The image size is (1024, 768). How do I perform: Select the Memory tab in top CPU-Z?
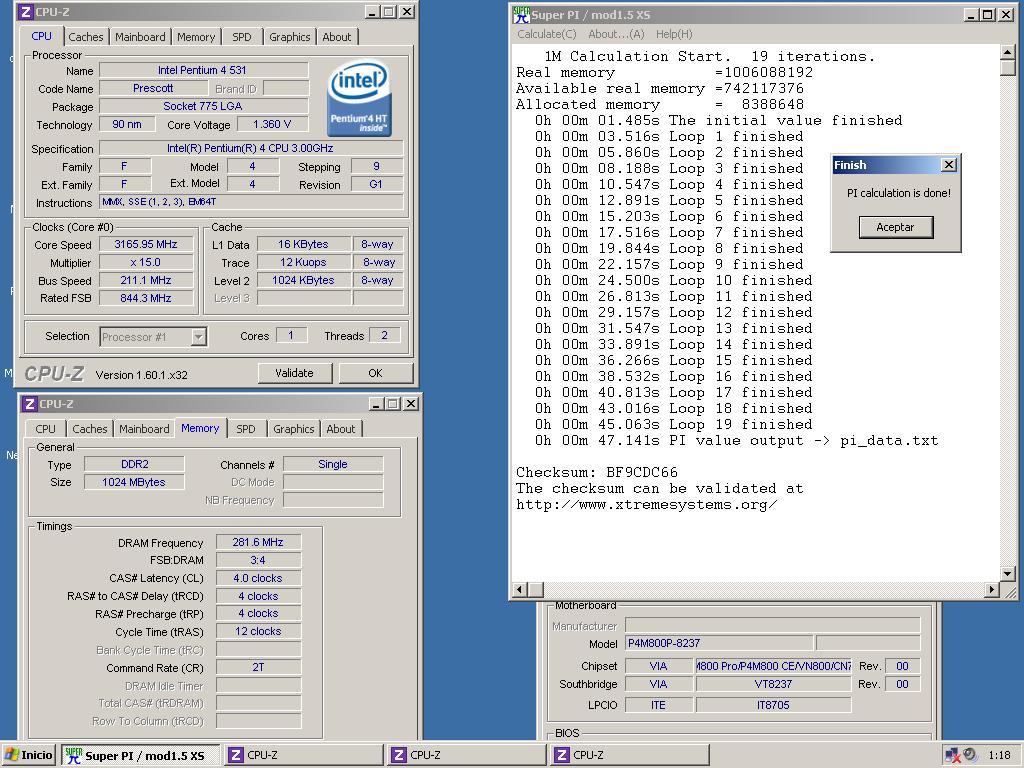click(196, 37)
